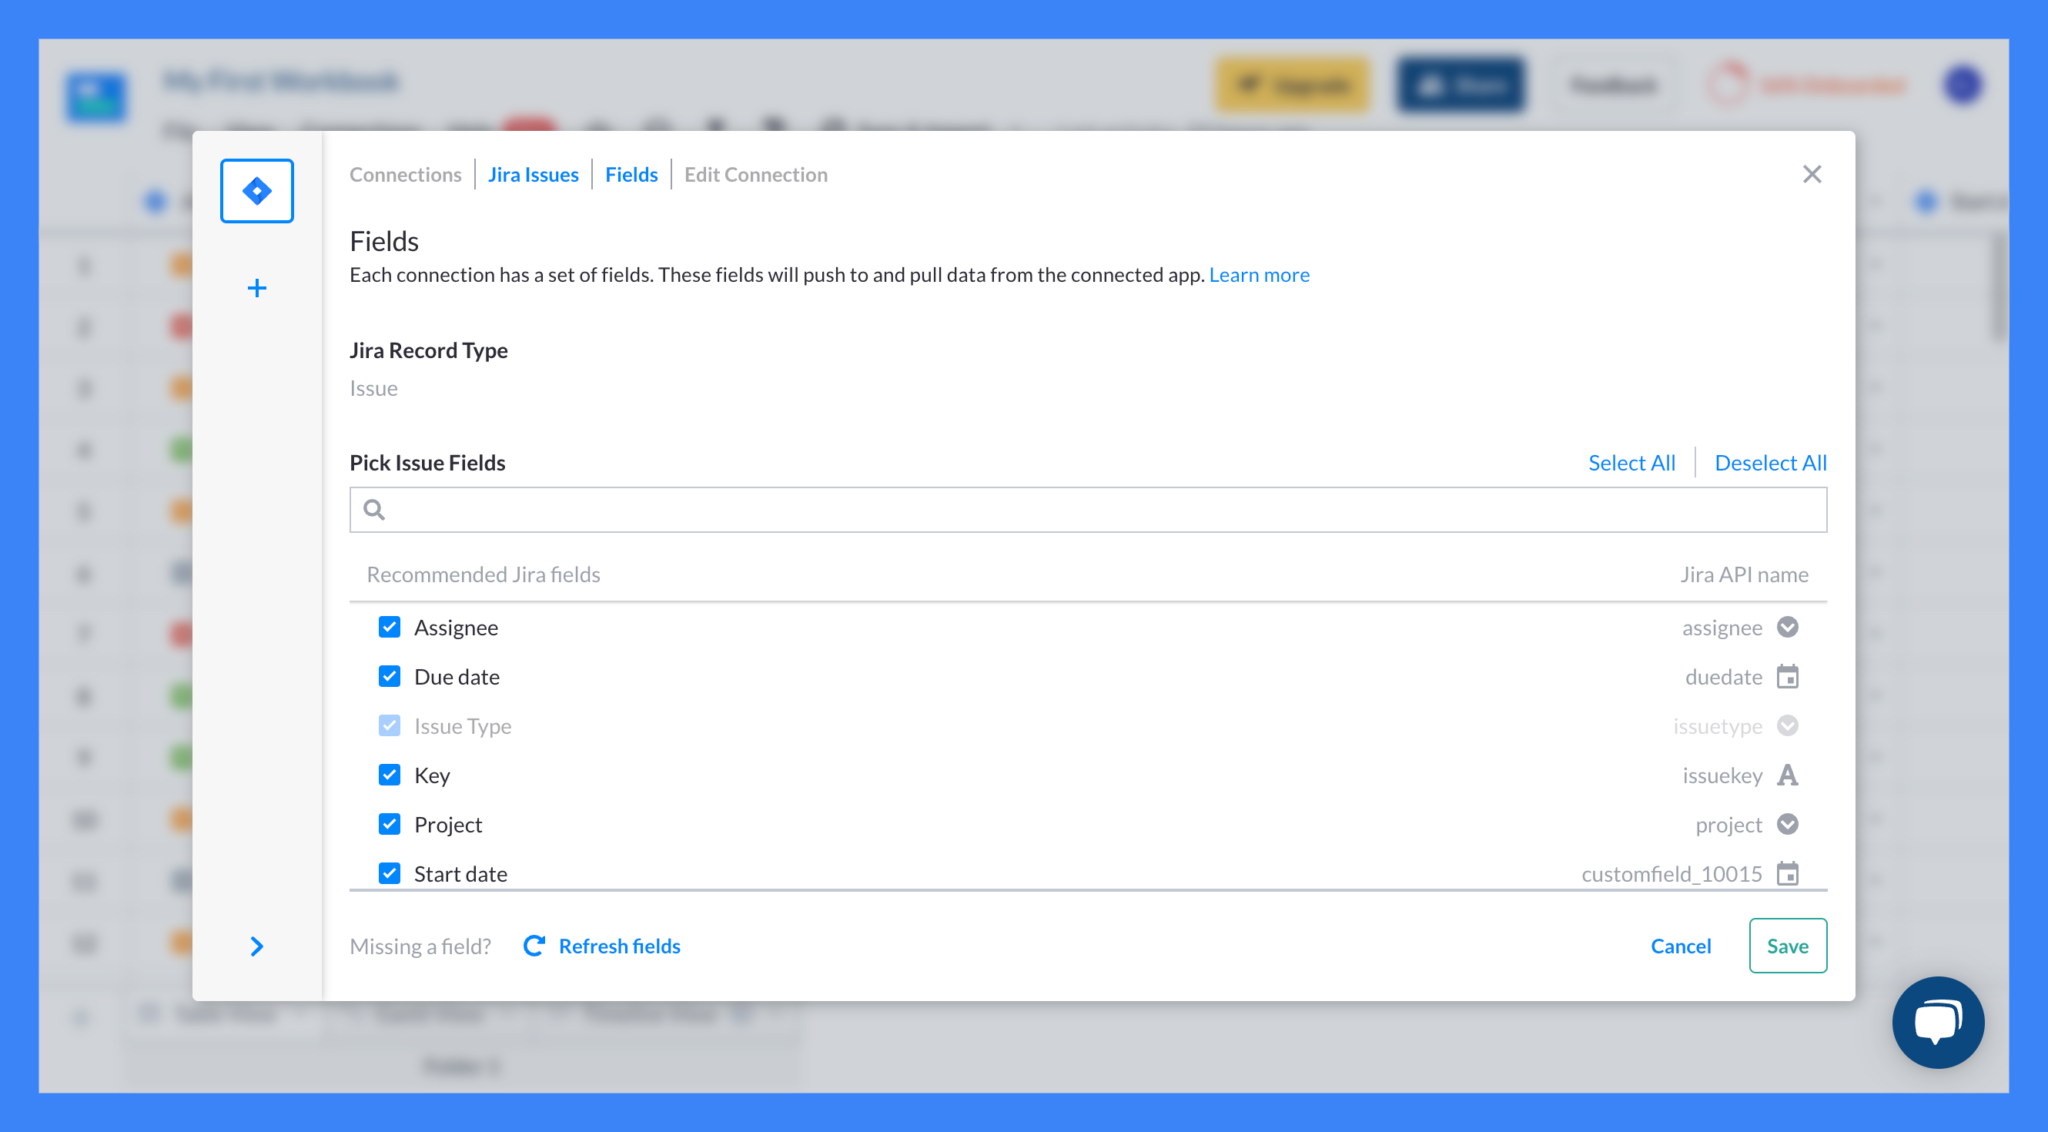Click duedate calendar type icon
Image resolution: width=2048 pixels, height=1132 pixels.
point(1788,677)
